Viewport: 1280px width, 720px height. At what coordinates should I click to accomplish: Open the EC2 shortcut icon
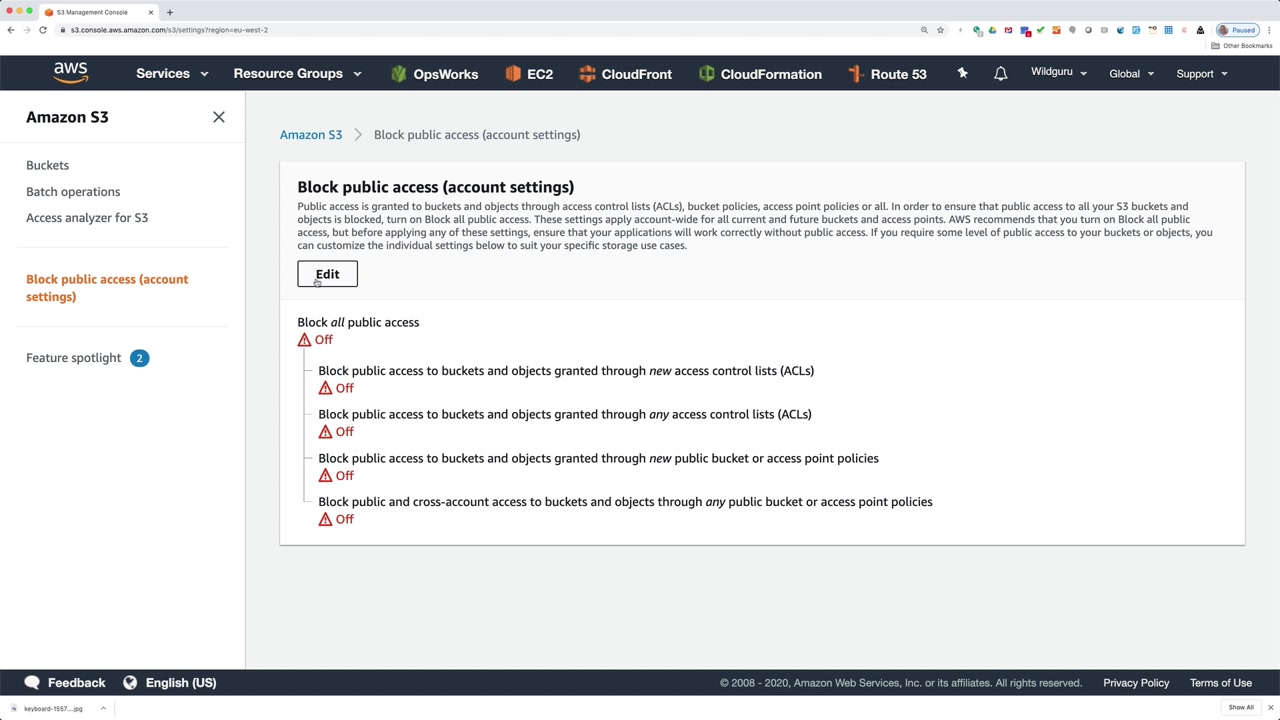click(513, 74)
